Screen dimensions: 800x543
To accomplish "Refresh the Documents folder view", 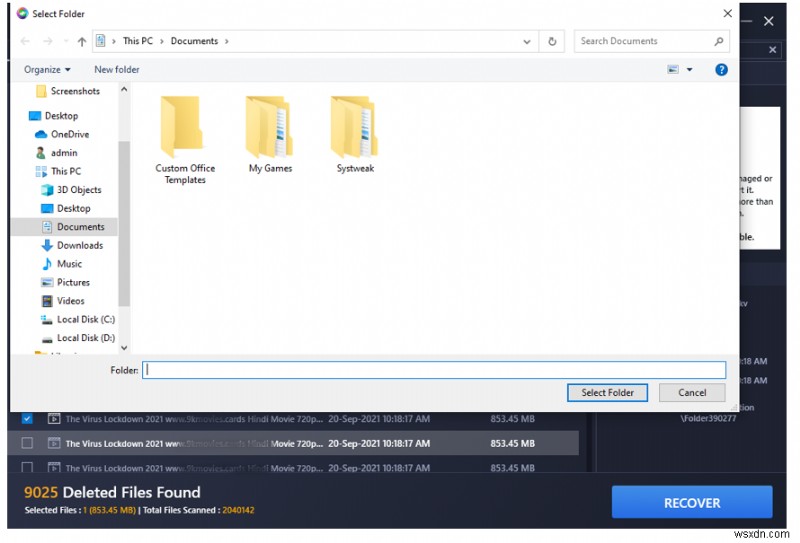I will (552, 41).
